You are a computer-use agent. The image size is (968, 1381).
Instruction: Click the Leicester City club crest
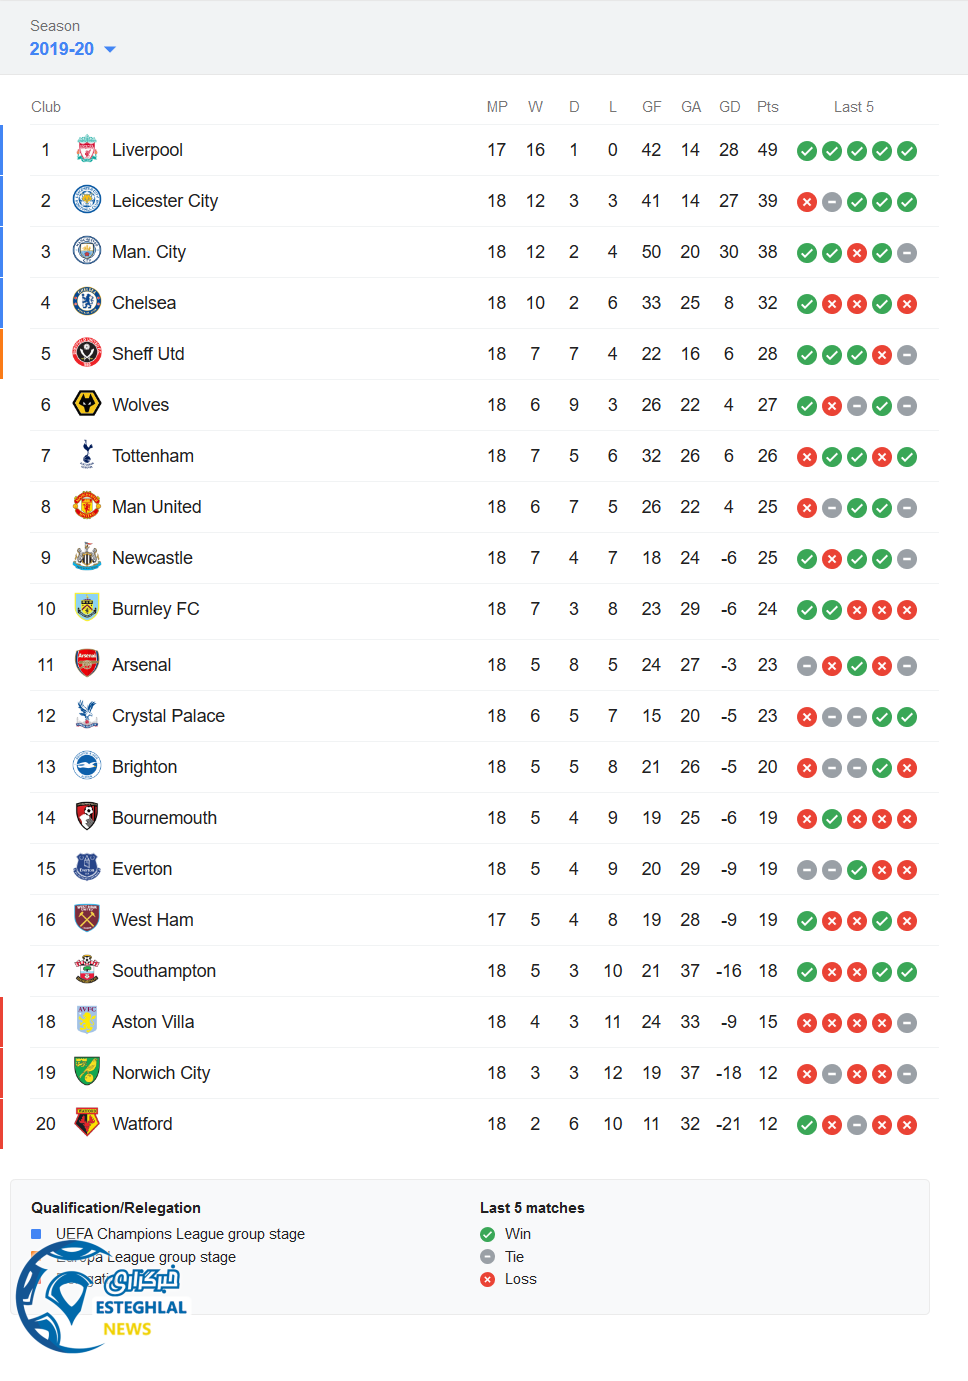tap(87, 201)
